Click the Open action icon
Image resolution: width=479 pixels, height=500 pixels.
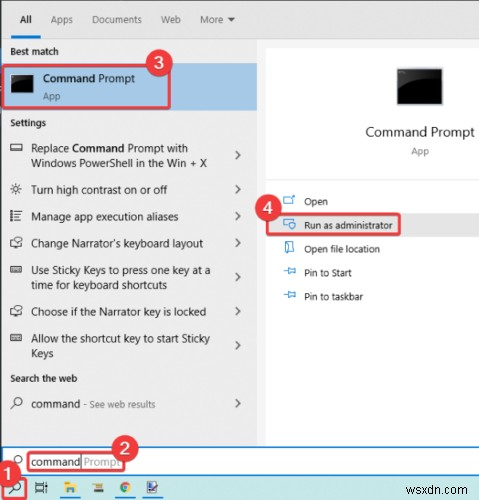[x=289, y=200]
